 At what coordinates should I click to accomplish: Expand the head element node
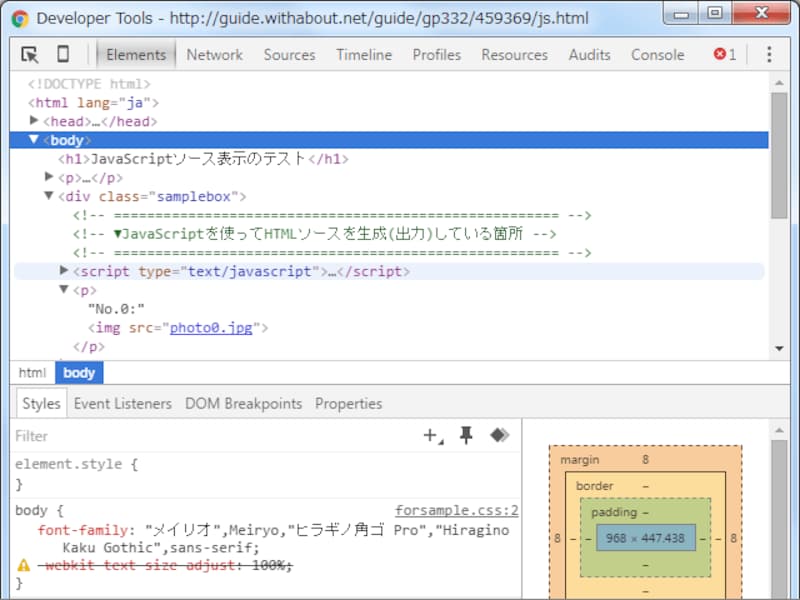(x=34, y=120)
